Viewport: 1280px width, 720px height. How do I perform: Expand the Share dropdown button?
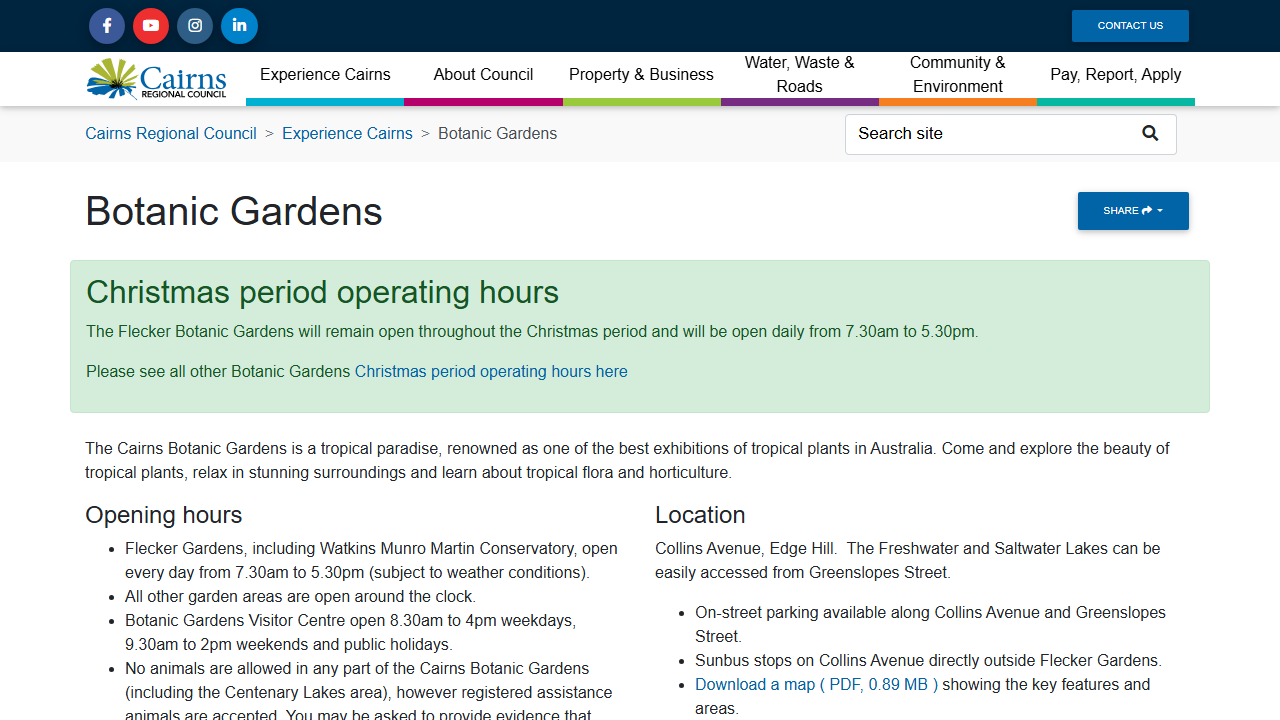1132,211
